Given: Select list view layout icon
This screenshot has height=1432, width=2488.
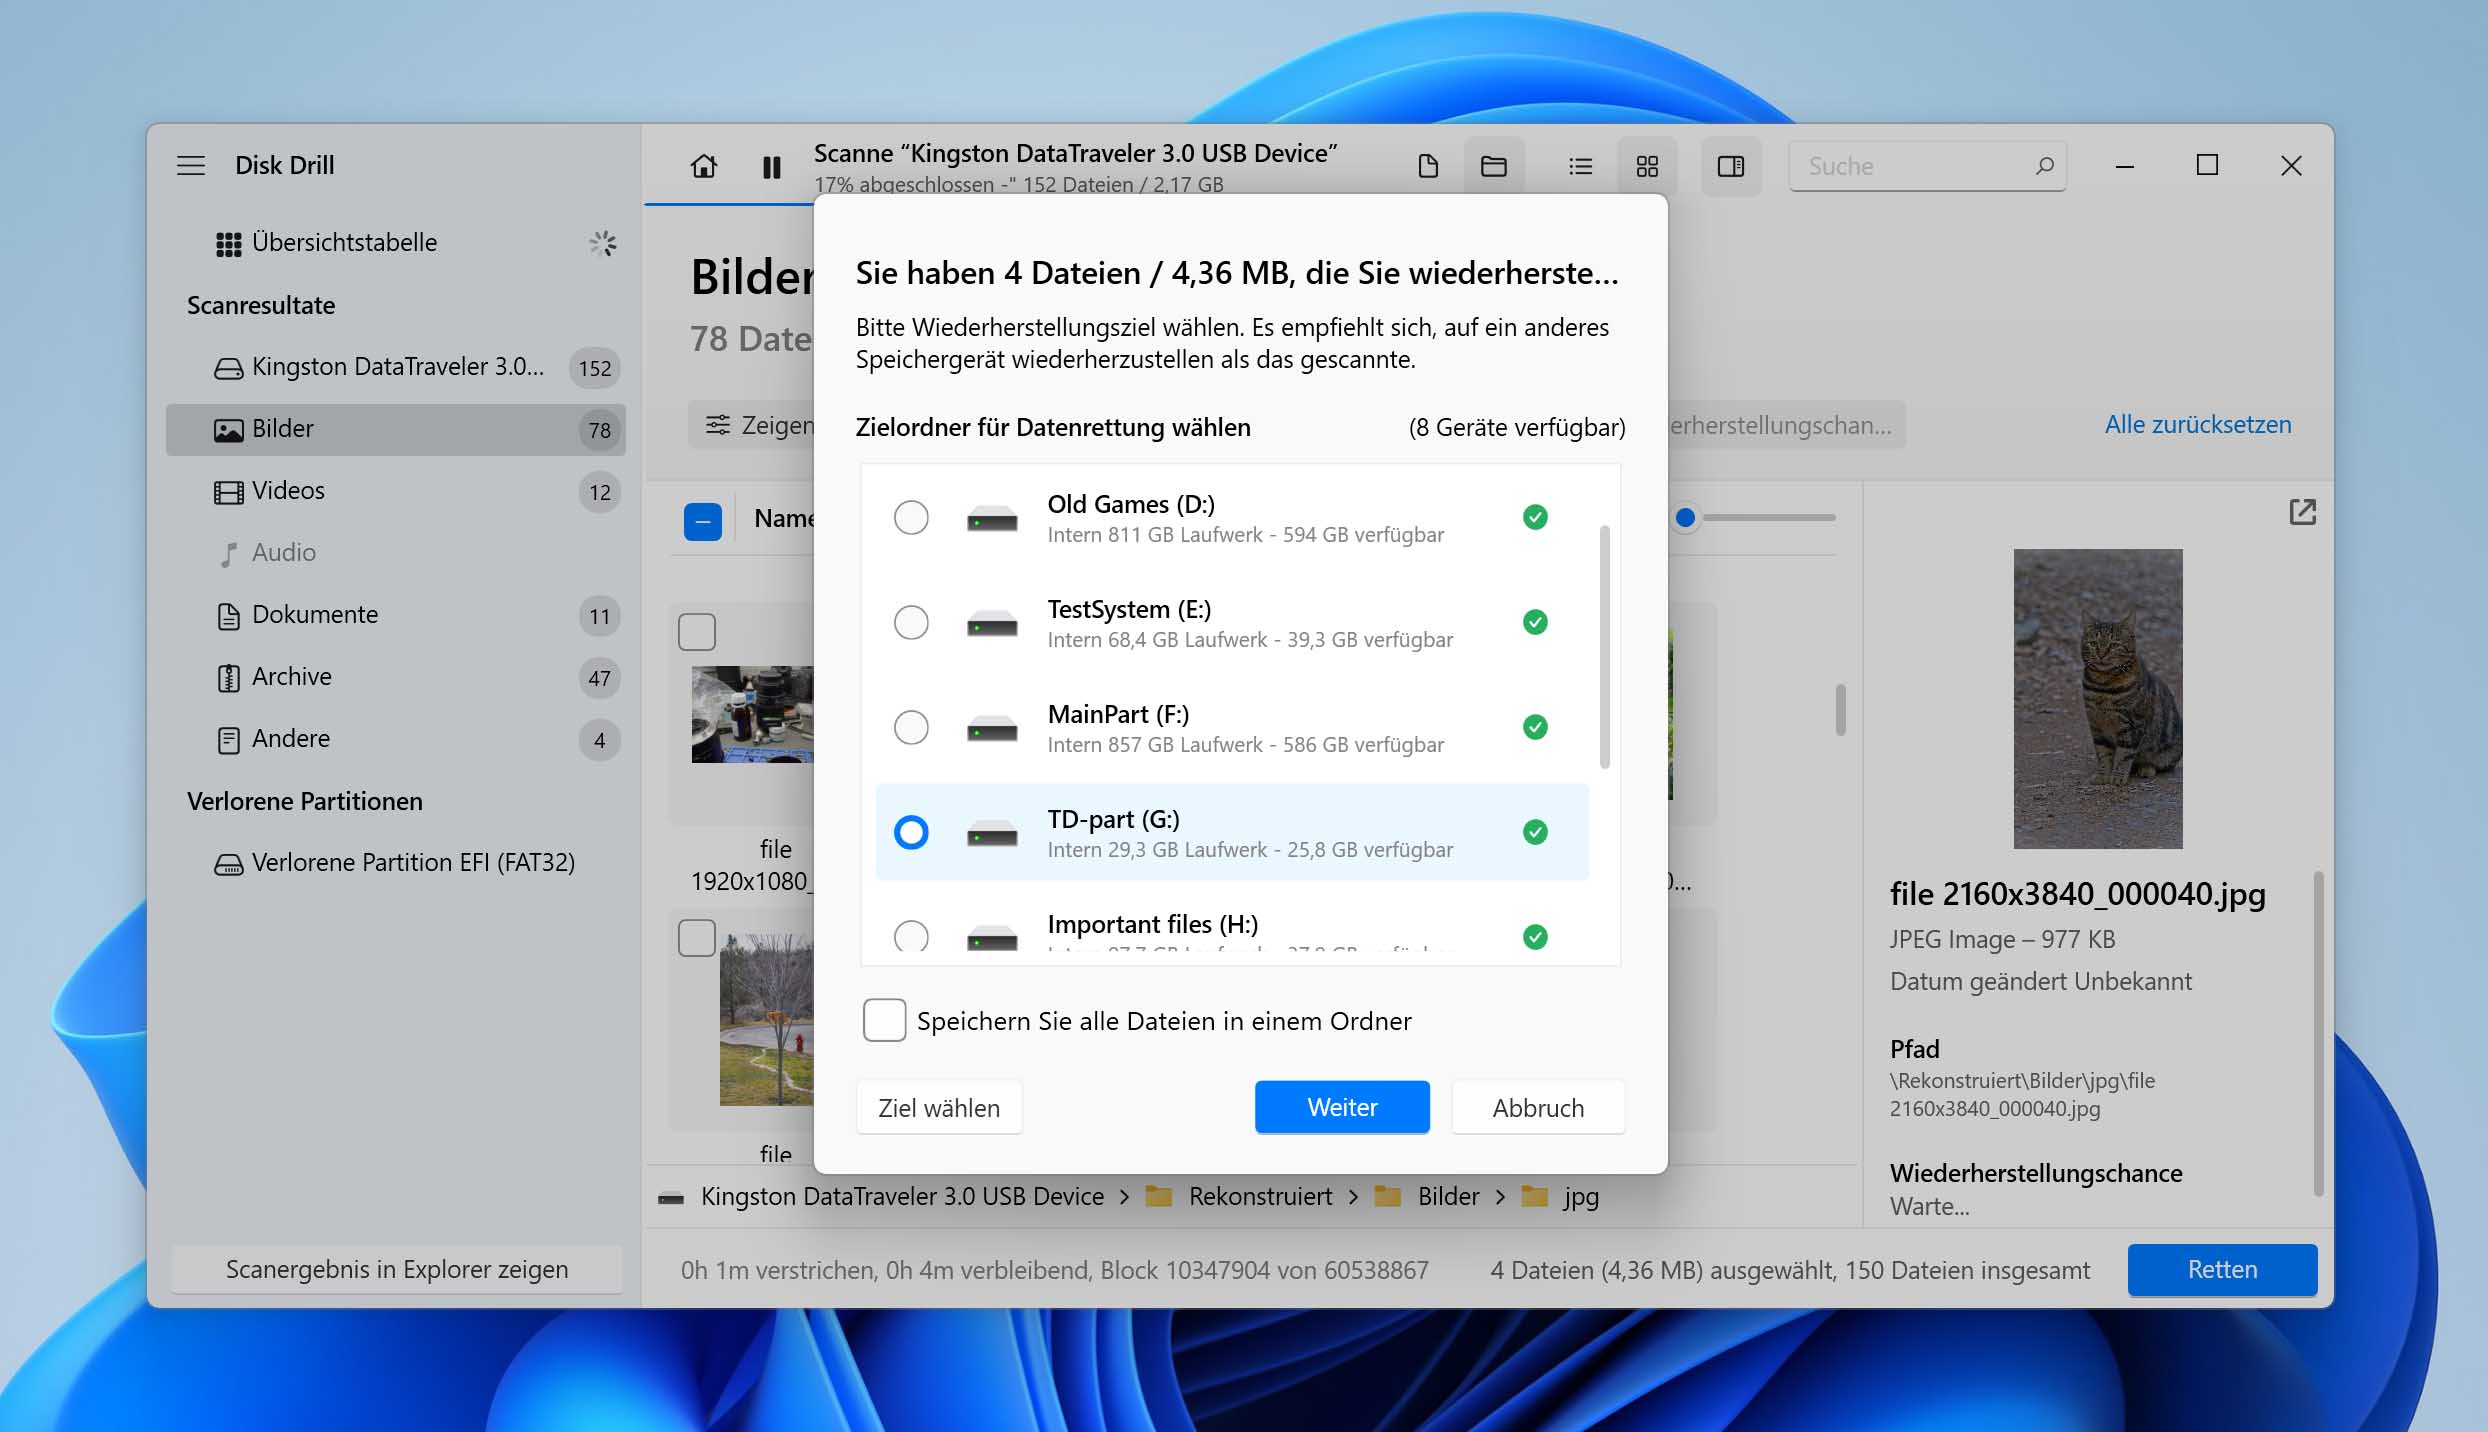Looking at the screenshot, I should 1580,166.
